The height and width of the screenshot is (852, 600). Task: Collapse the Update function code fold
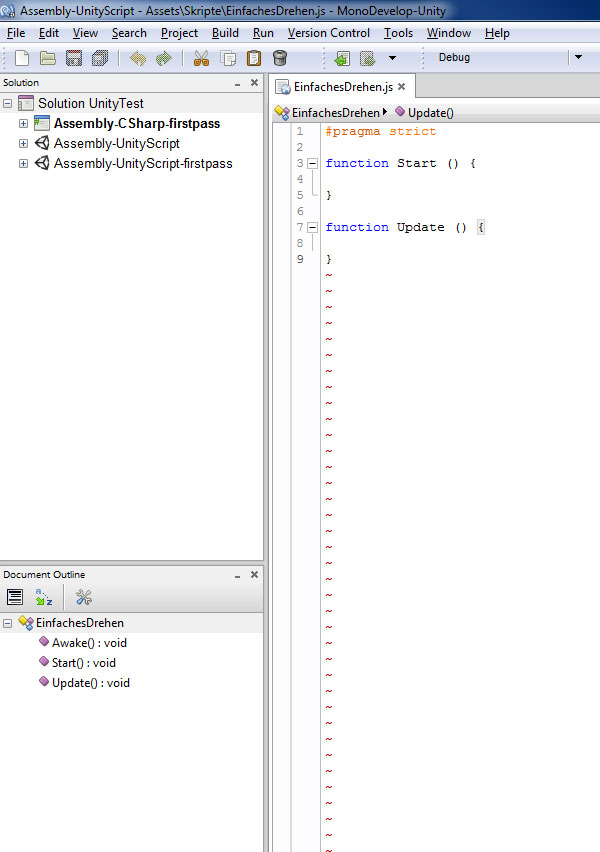[x=312, y=227]
